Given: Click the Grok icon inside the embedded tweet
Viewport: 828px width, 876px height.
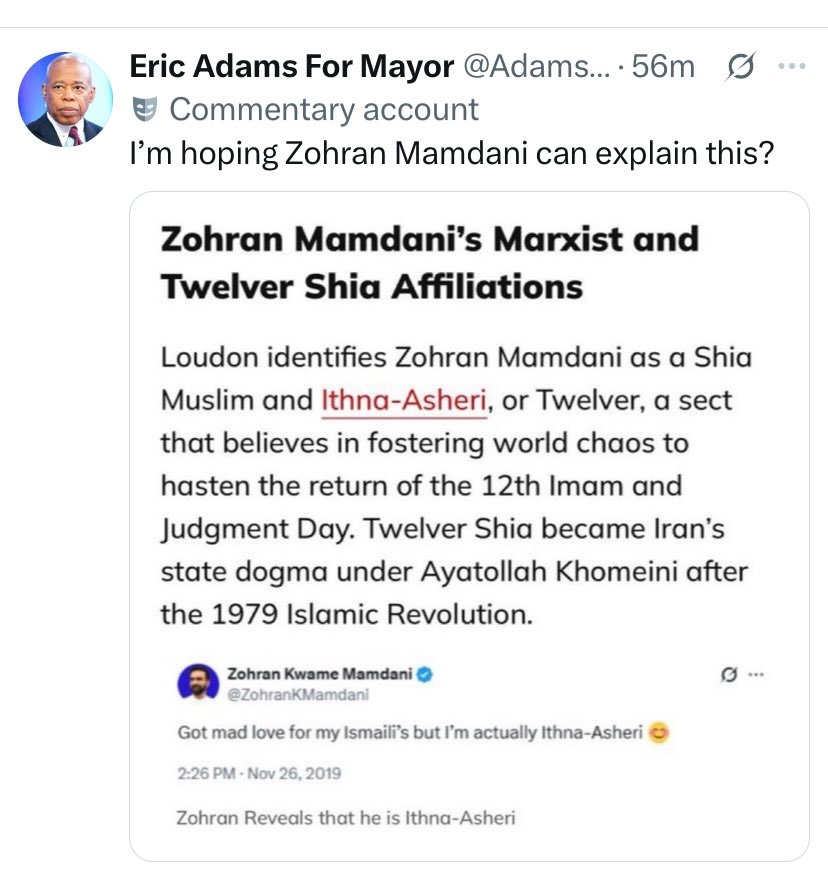Looking at the screenshot, I should (x=727, y=675).
